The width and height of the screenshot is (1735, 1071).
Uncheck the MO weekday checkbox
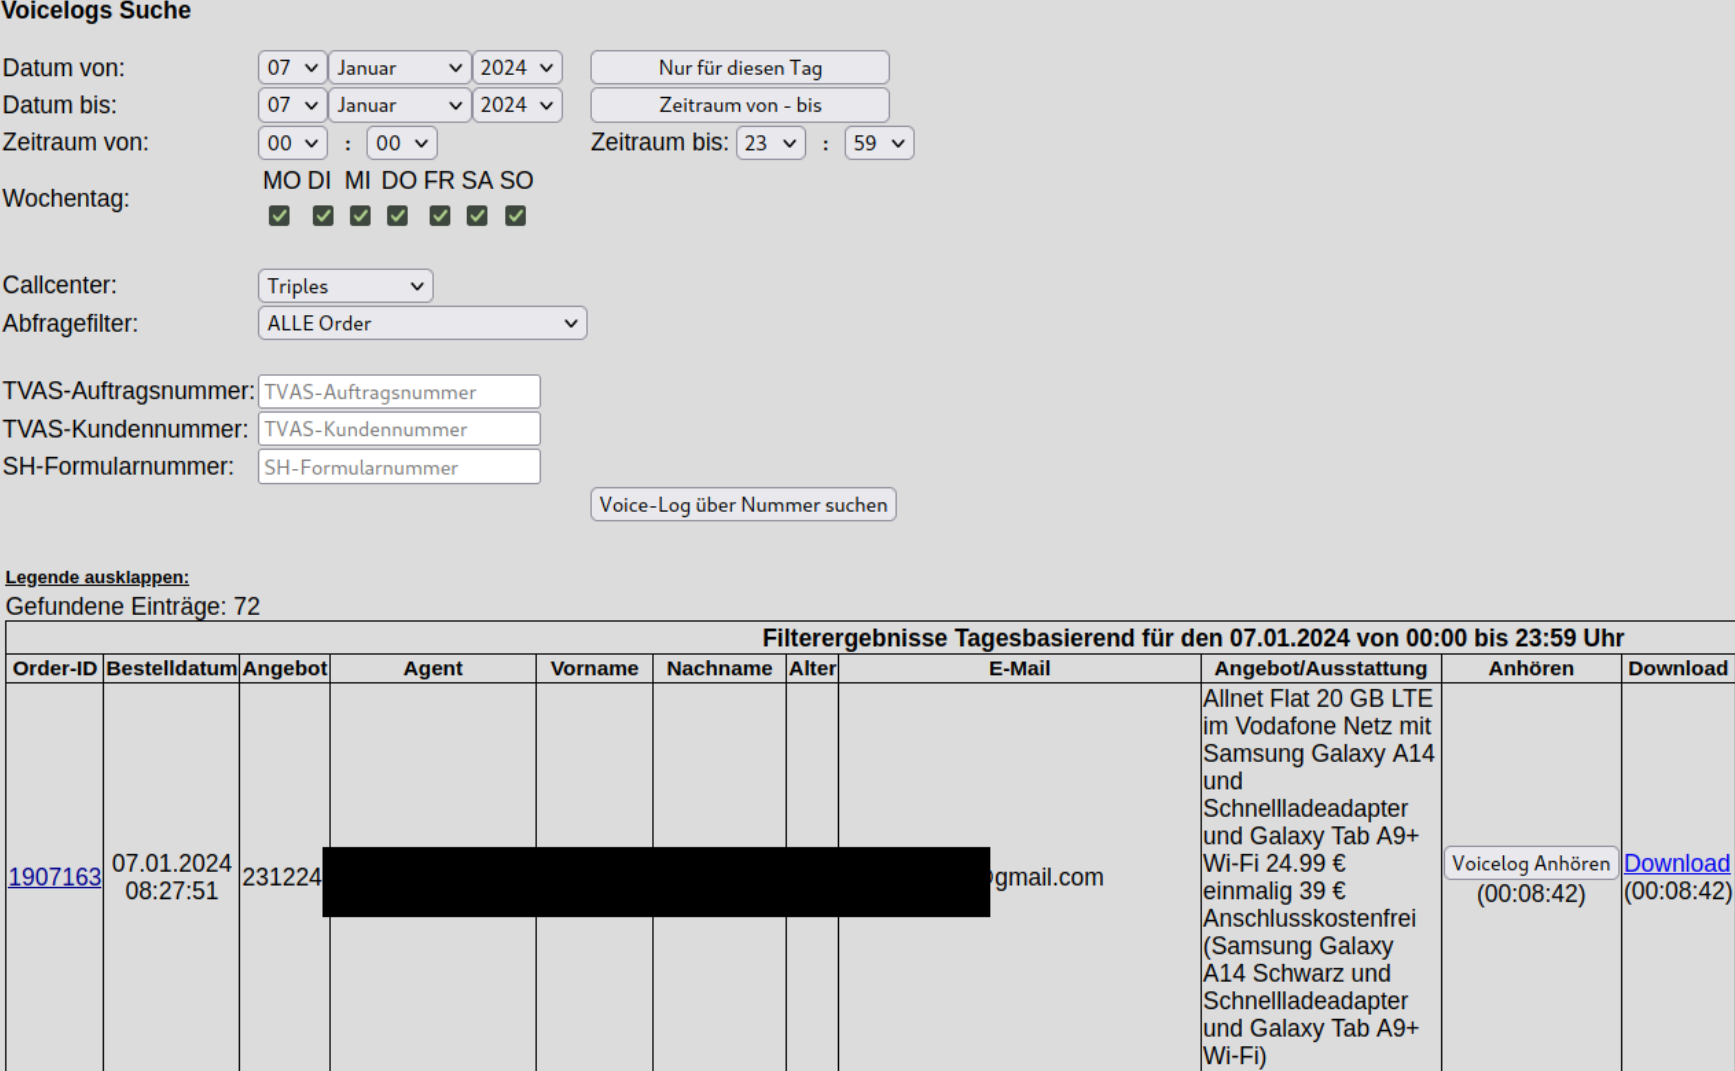279,216
